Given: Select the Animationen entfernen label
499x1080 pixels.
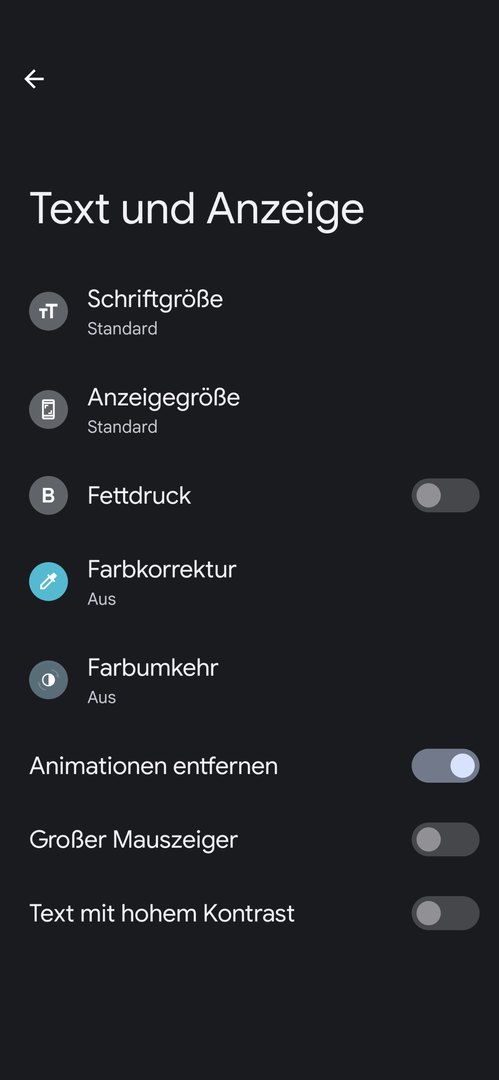Looking at the screenshot, I should [153, 766].
